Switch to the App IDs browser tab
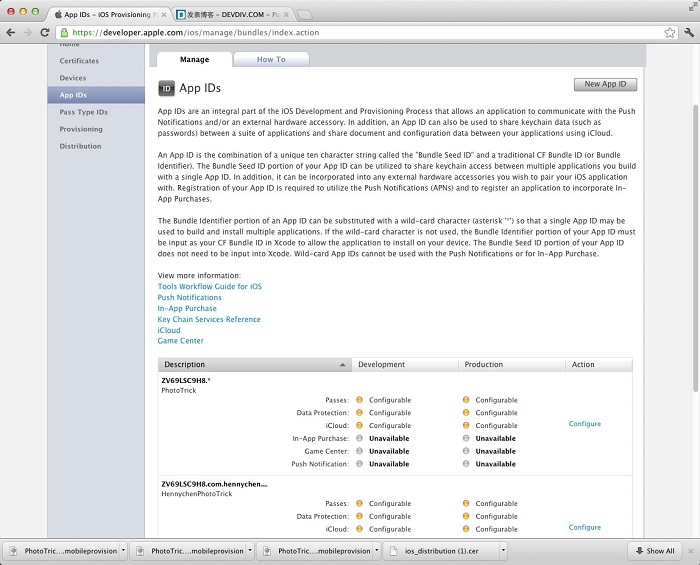 pyautogui.click(x=108, y=15)
